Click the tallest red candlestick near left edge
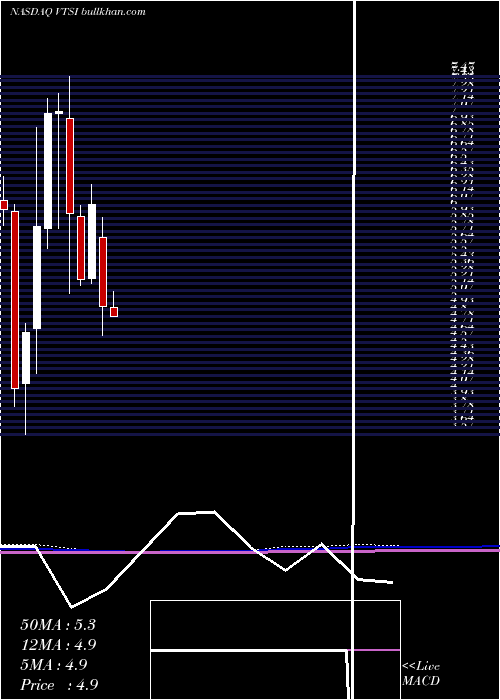The height and width of the screenshot is (700, 500). (15, 300)
